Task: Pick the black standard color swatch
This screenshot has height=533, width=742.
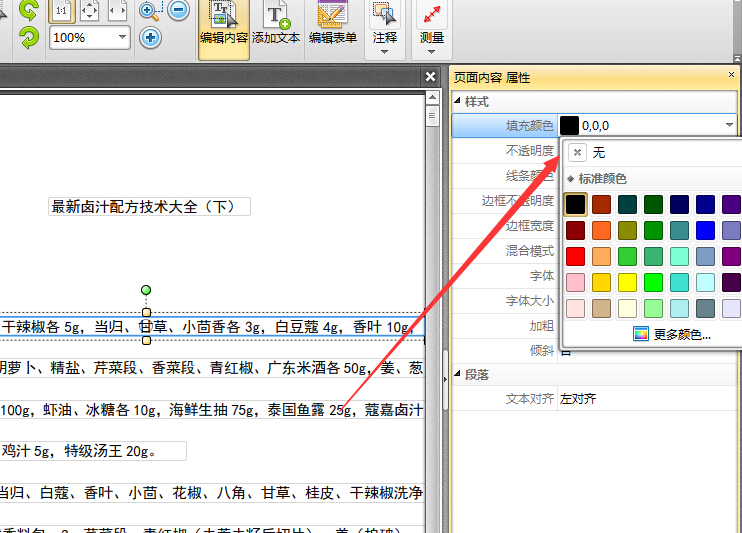Action: (575, 204)
